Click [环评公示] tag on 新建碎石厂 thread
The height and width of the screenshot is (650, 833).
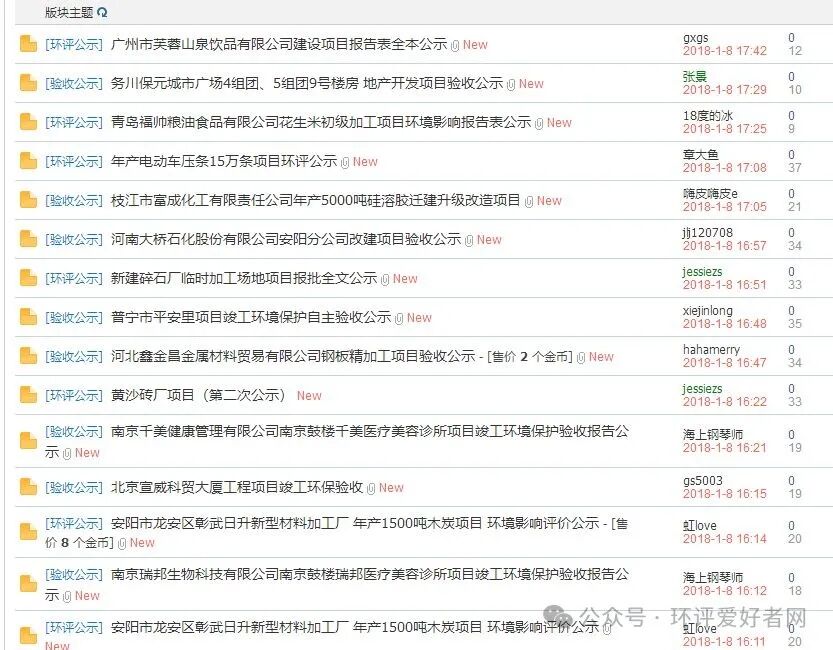tap(74, 278)
